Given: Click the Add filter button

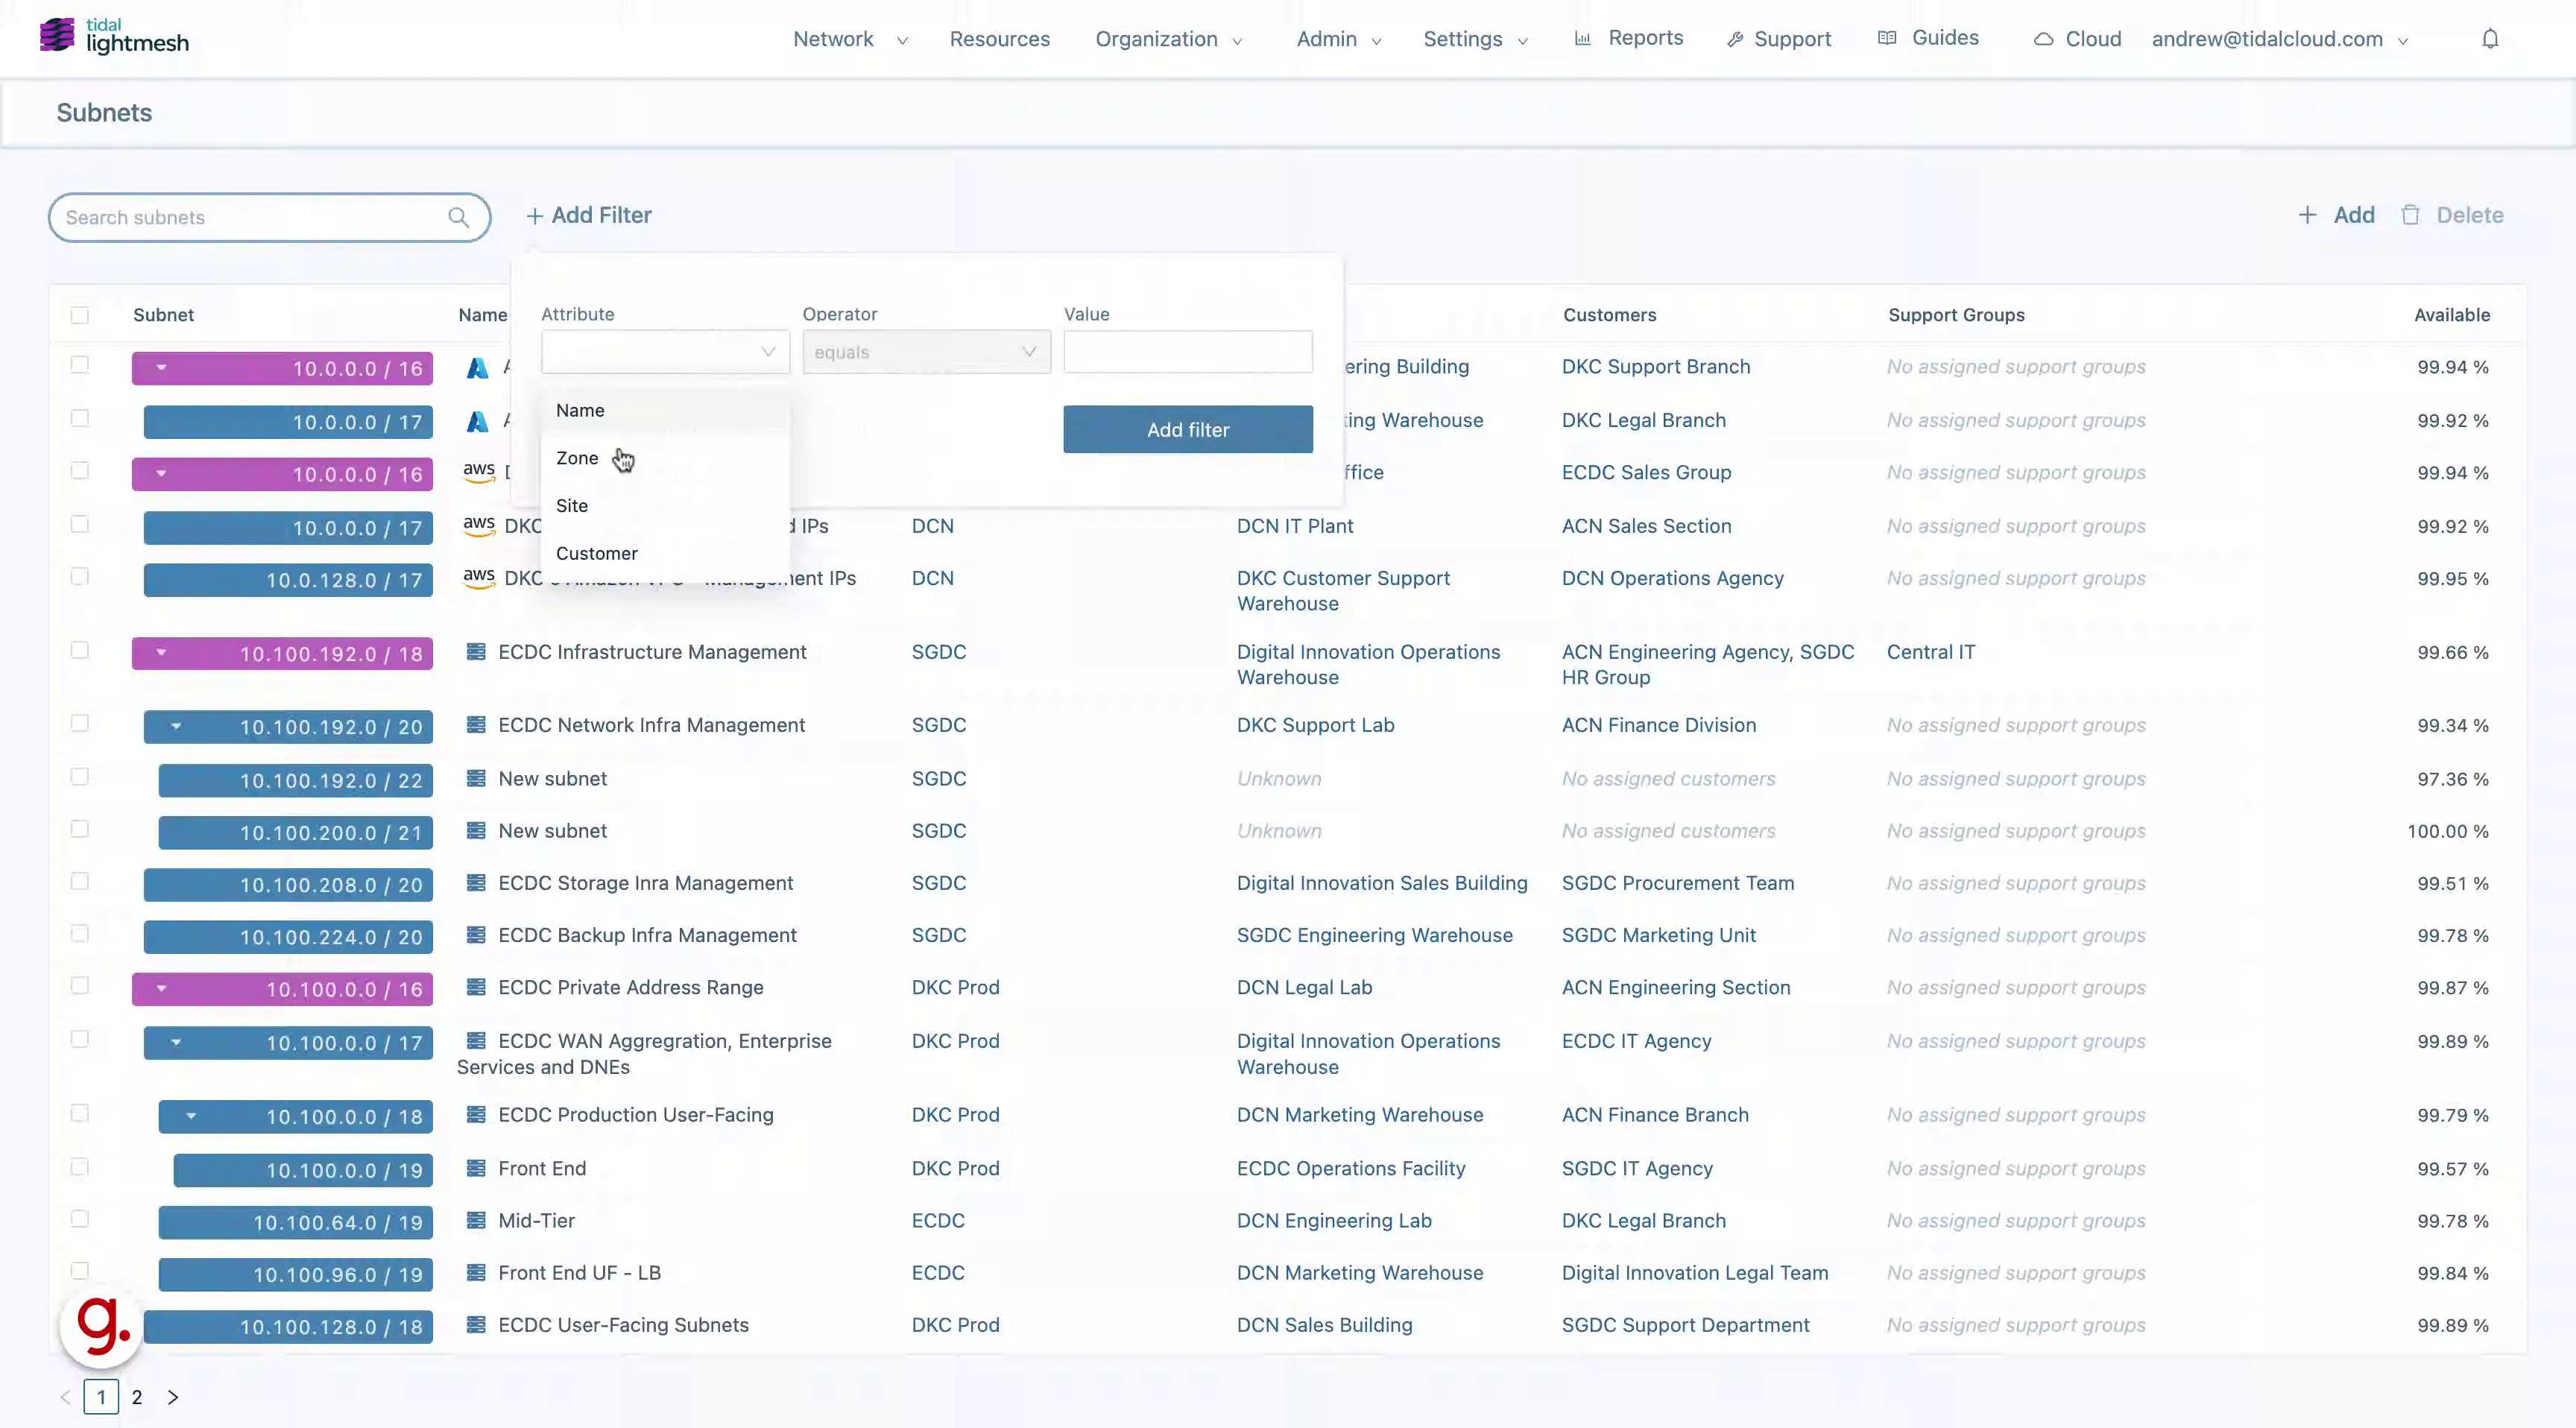Looking at the screenshot, I should tap(1188, 429).
